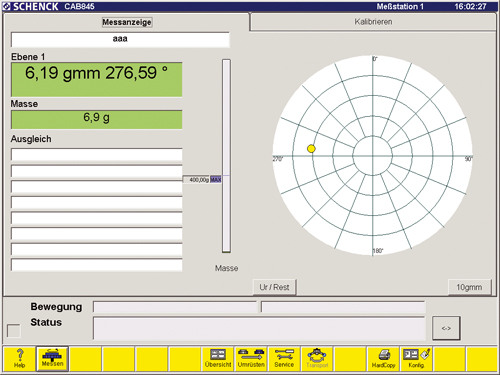Click the yellow unbalance dot in polar plot
This screenshot has width=500, height=375.
click(311, 149)
